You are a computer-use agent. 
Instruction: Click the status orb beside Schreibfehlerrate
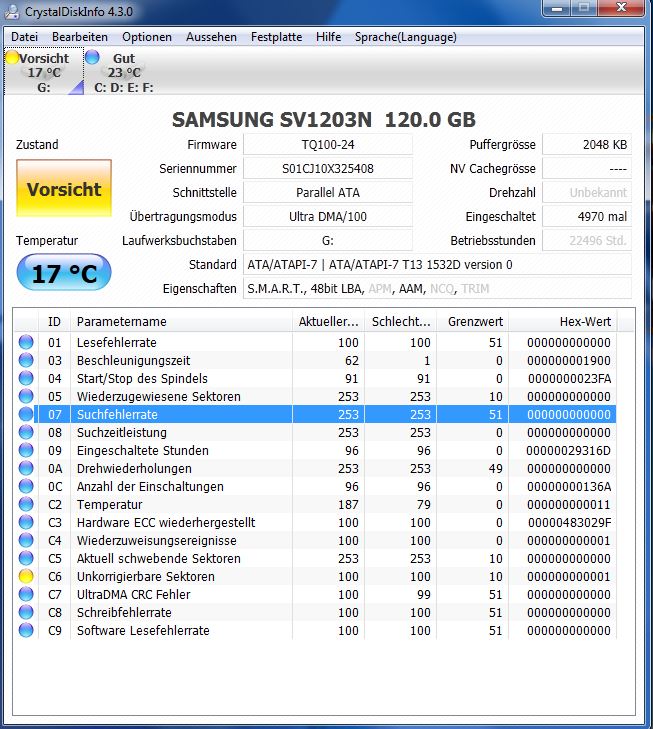(26, 612)
